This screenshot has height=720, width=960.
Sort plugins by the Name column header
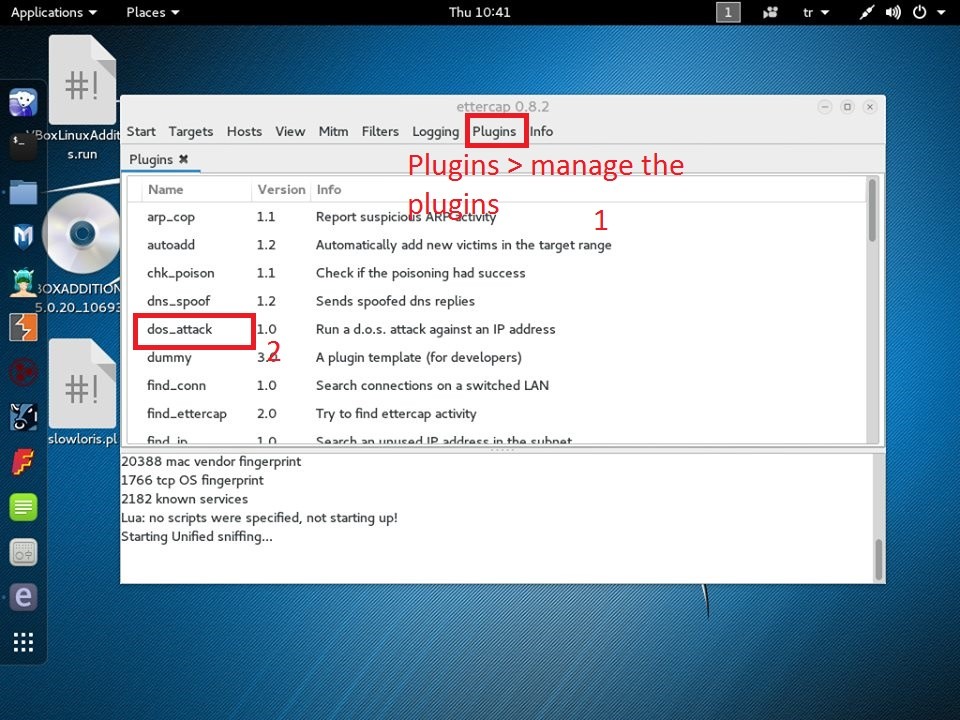point(165,190)
